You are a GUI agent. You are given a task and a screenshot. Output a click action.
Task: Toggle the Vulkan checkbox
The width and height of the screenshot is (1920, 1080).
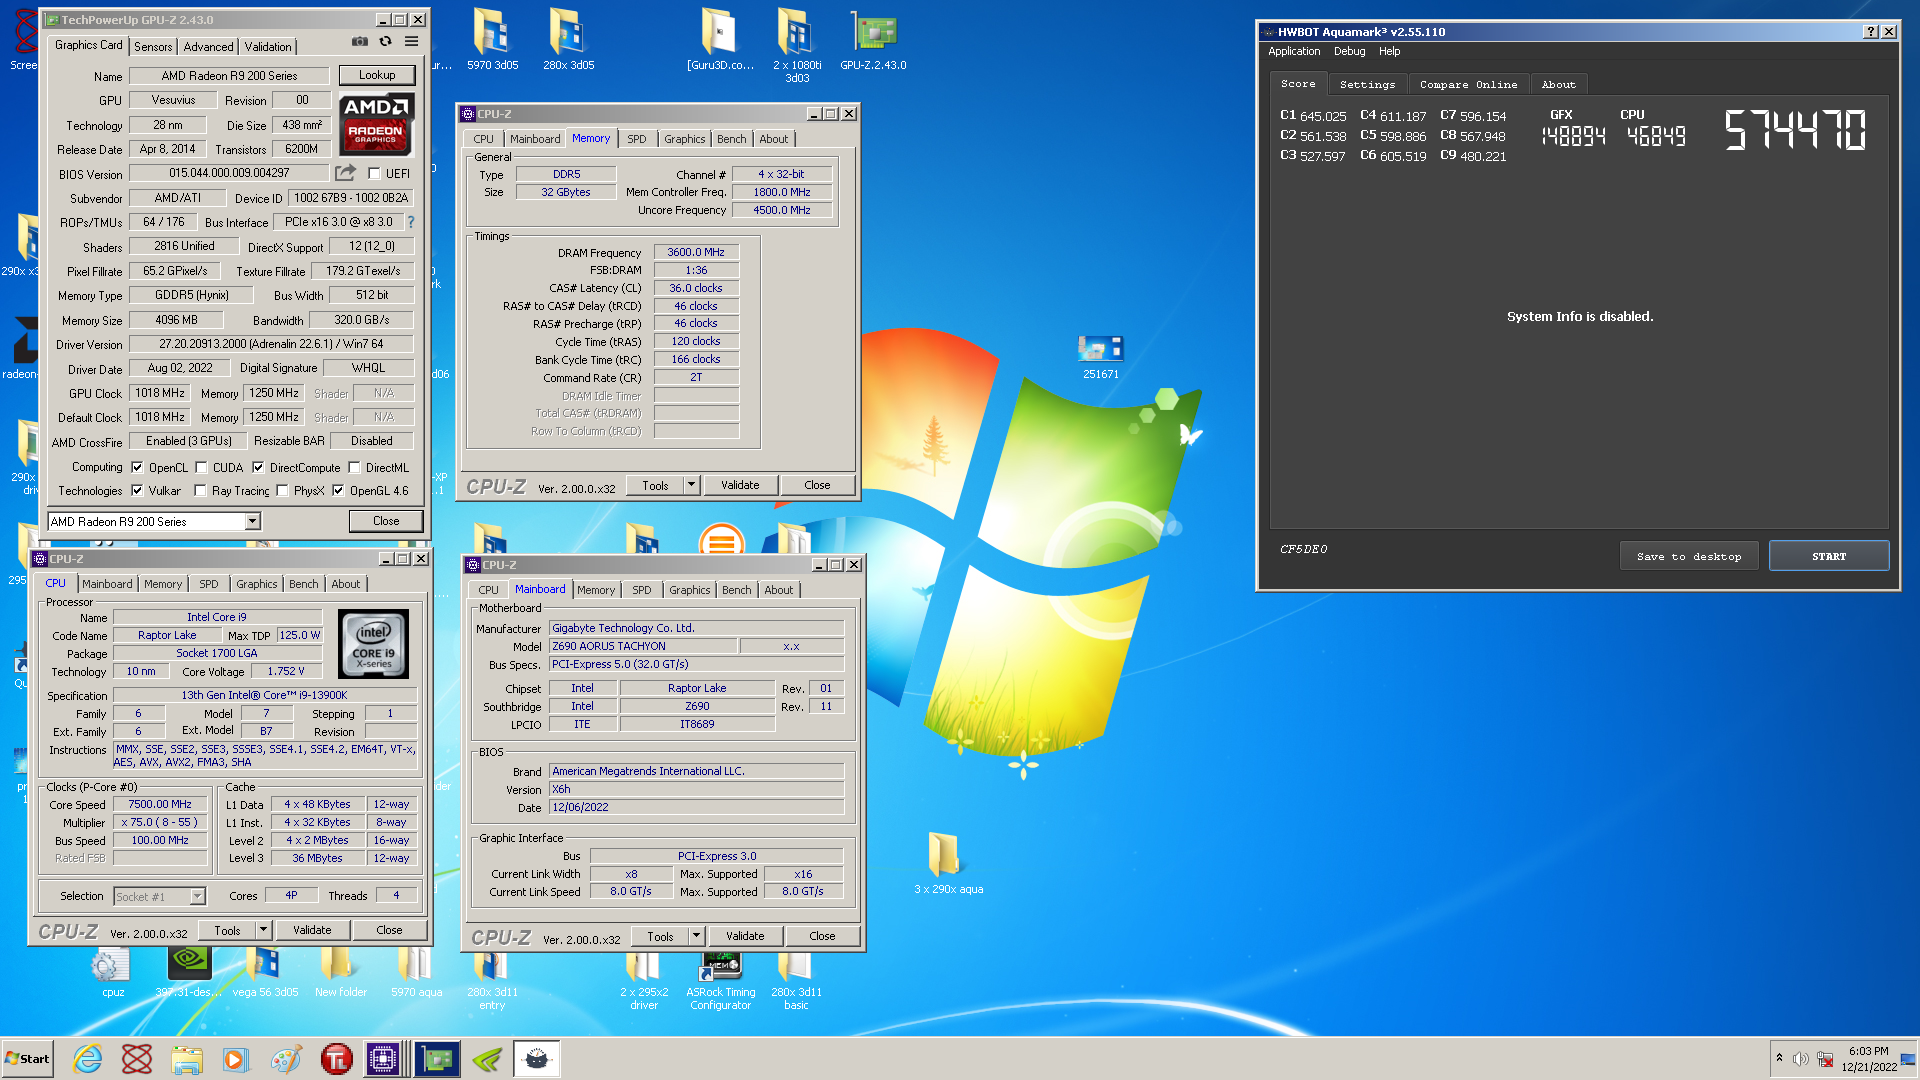coord(137,490)
